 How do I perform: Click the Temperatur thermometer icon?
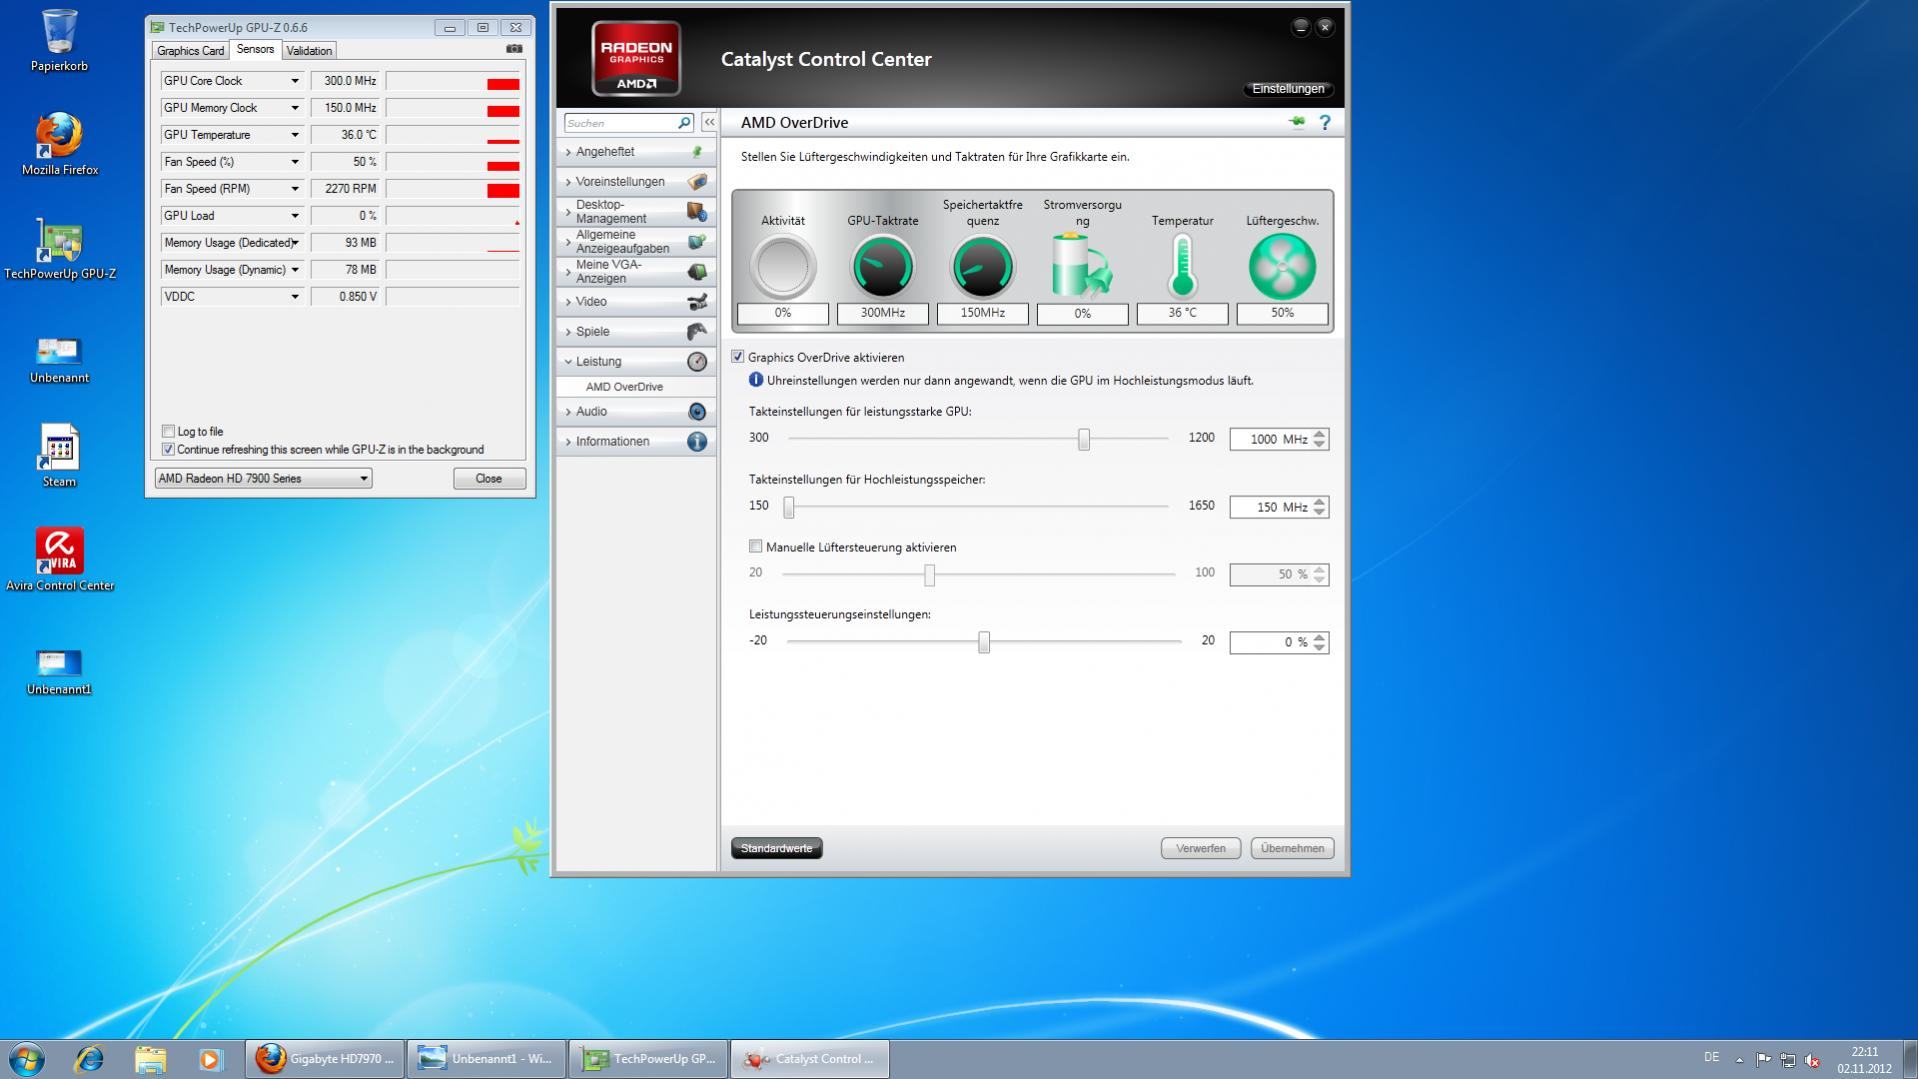(x=1183, y=267)
